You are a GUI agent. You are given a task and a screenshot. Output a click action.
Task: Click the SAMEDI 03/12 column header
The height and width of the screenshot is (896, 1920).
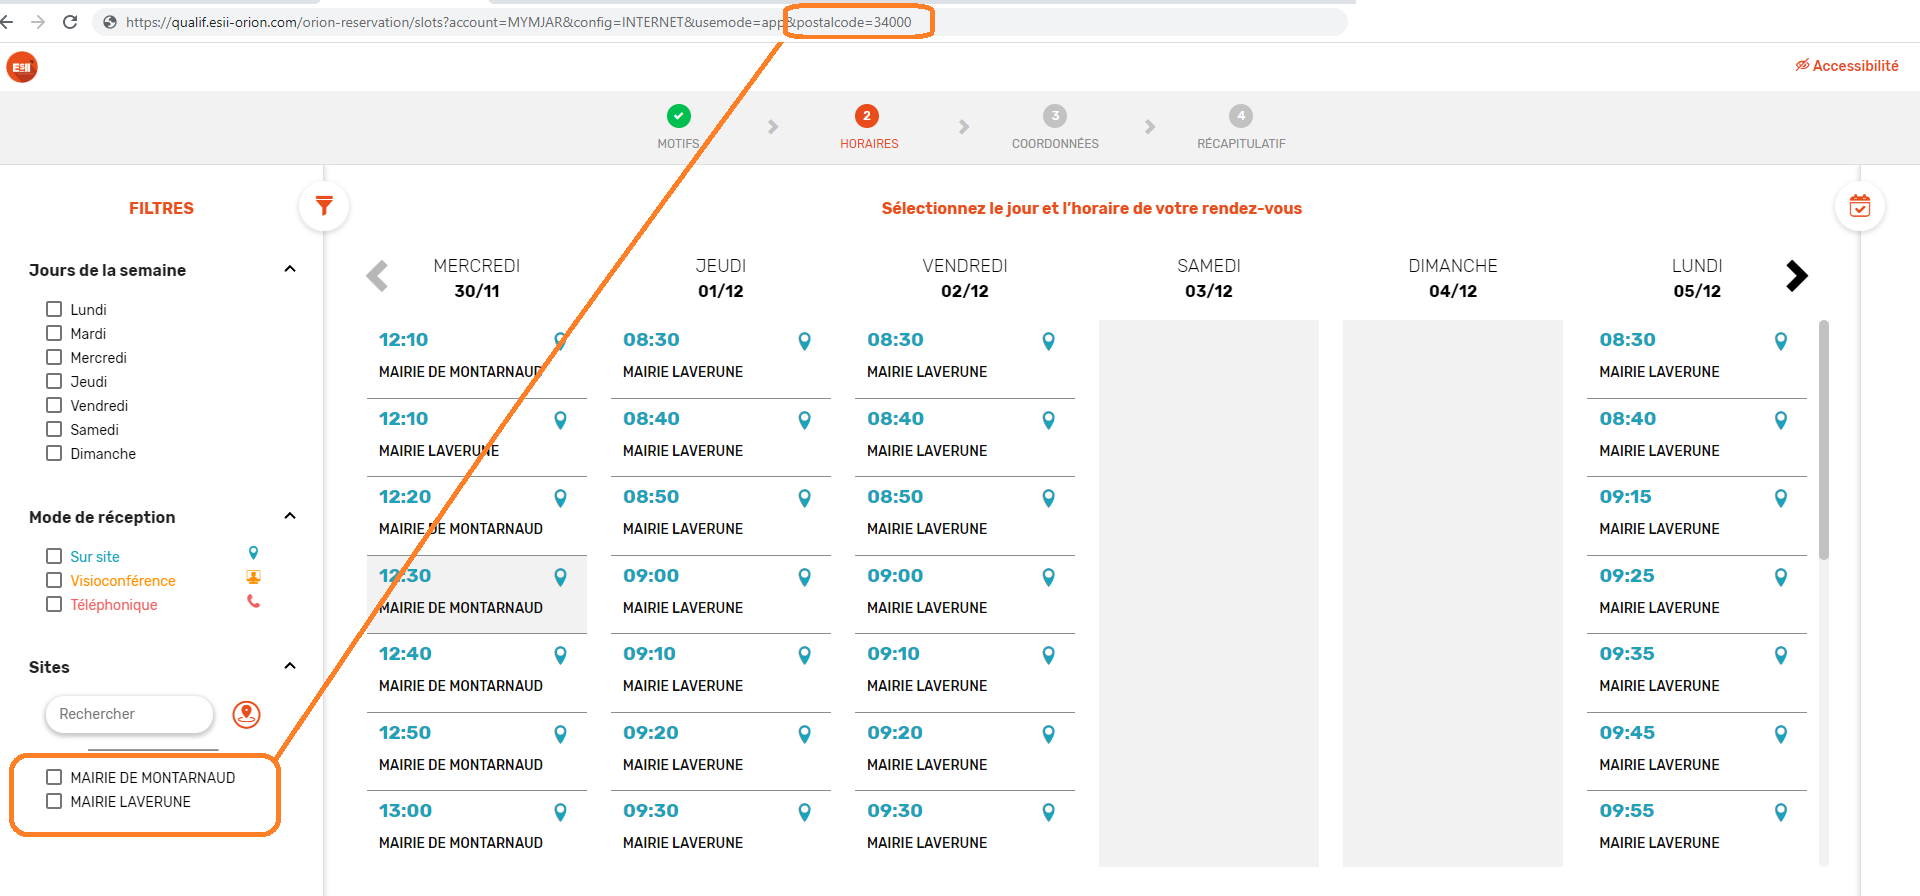click(x=1209, y=278)
